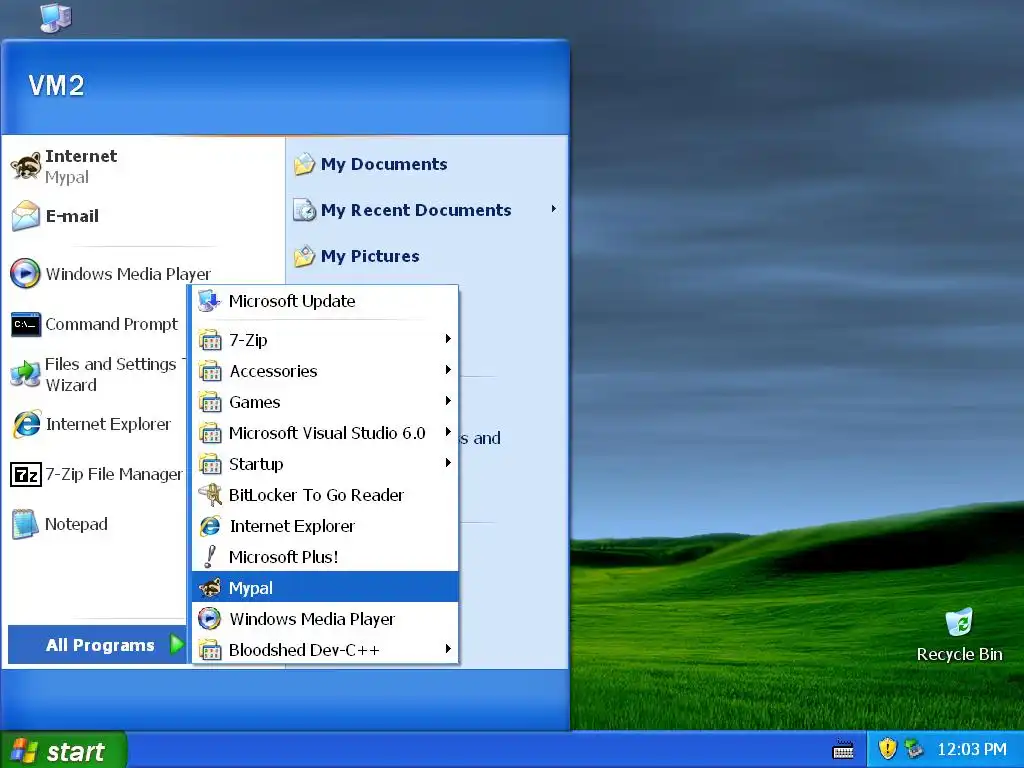Open the Notepad icon
The height and width of the screenshot is (768, 1024).
pos(25,524)
